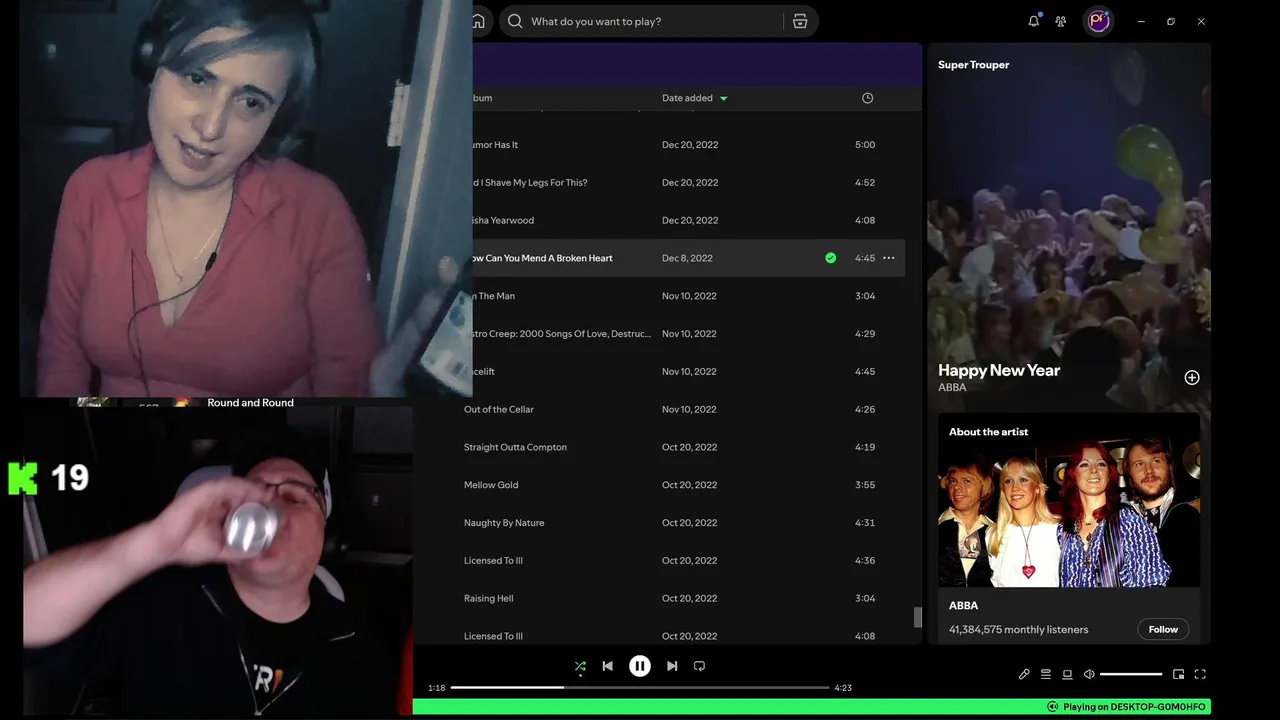Screen dimensions: 1280x720
Task: Toggle repeat mode
Action: 699,666
